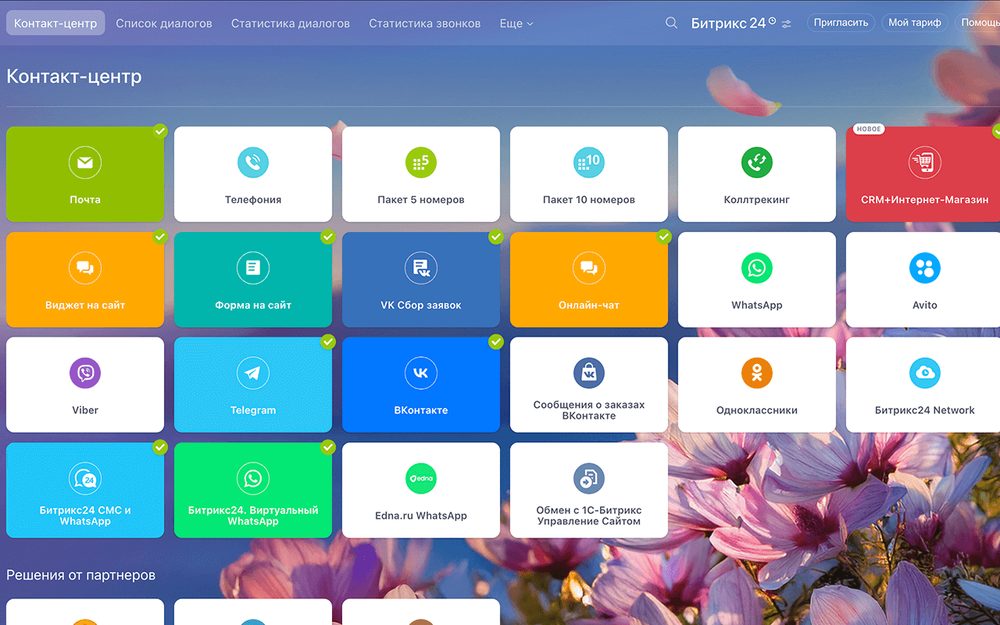Click the Viber card label text
Image resolution: width=1000 pixels, height=625 pixels.
coord(85,410)
